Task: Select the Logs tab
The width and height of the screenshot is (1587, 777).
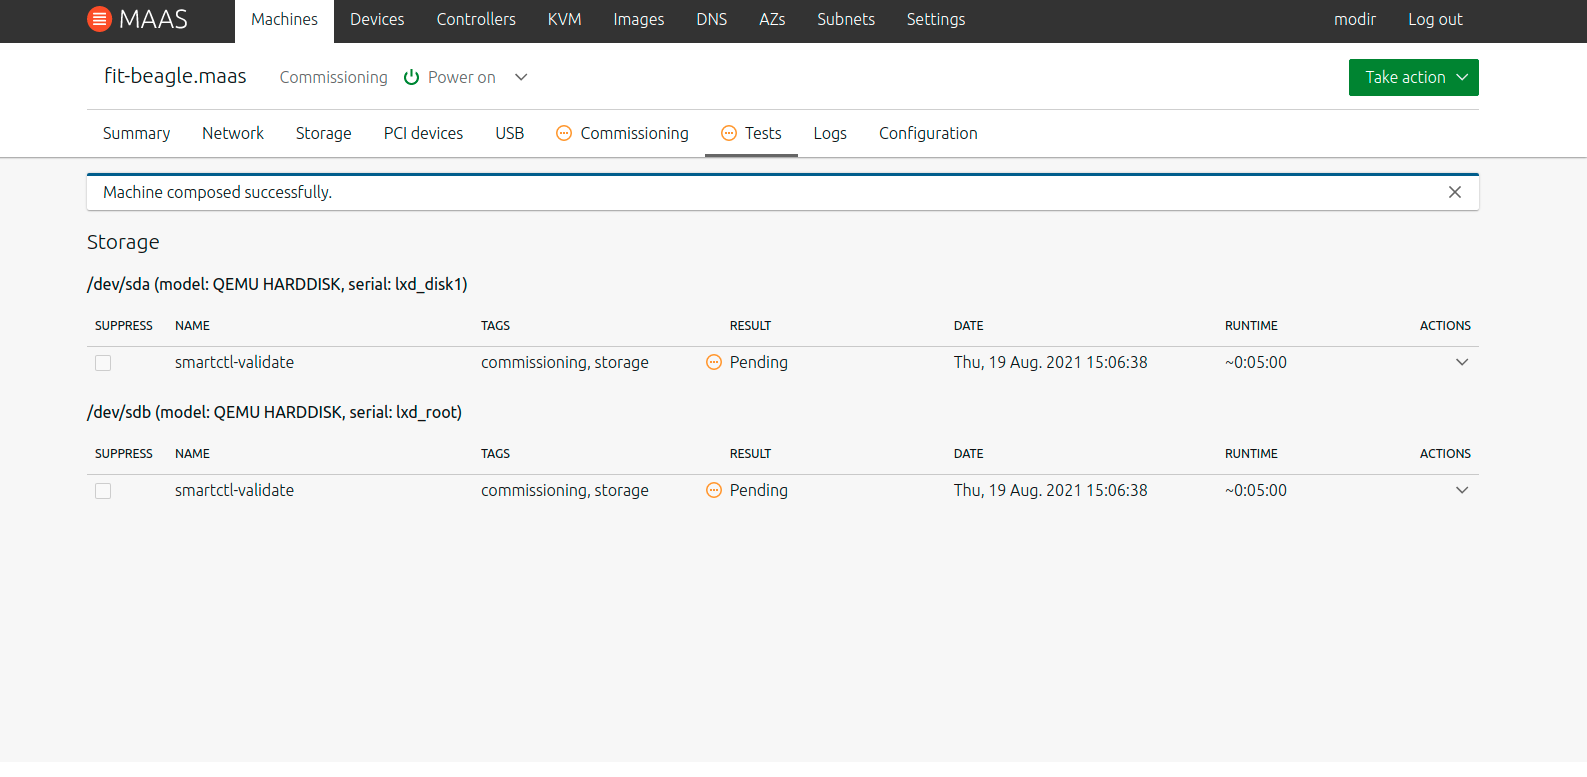Action: (829, 133)
